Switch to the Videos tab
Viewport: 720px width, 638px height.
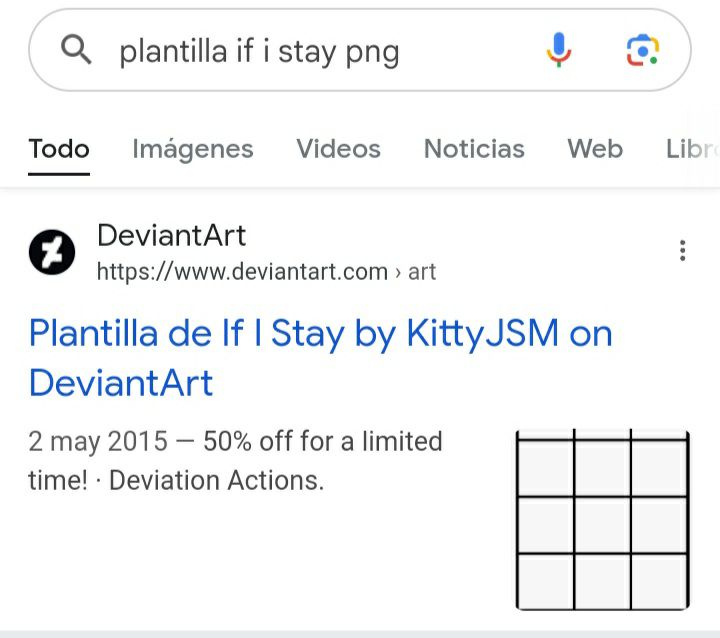tap(338, 149)
